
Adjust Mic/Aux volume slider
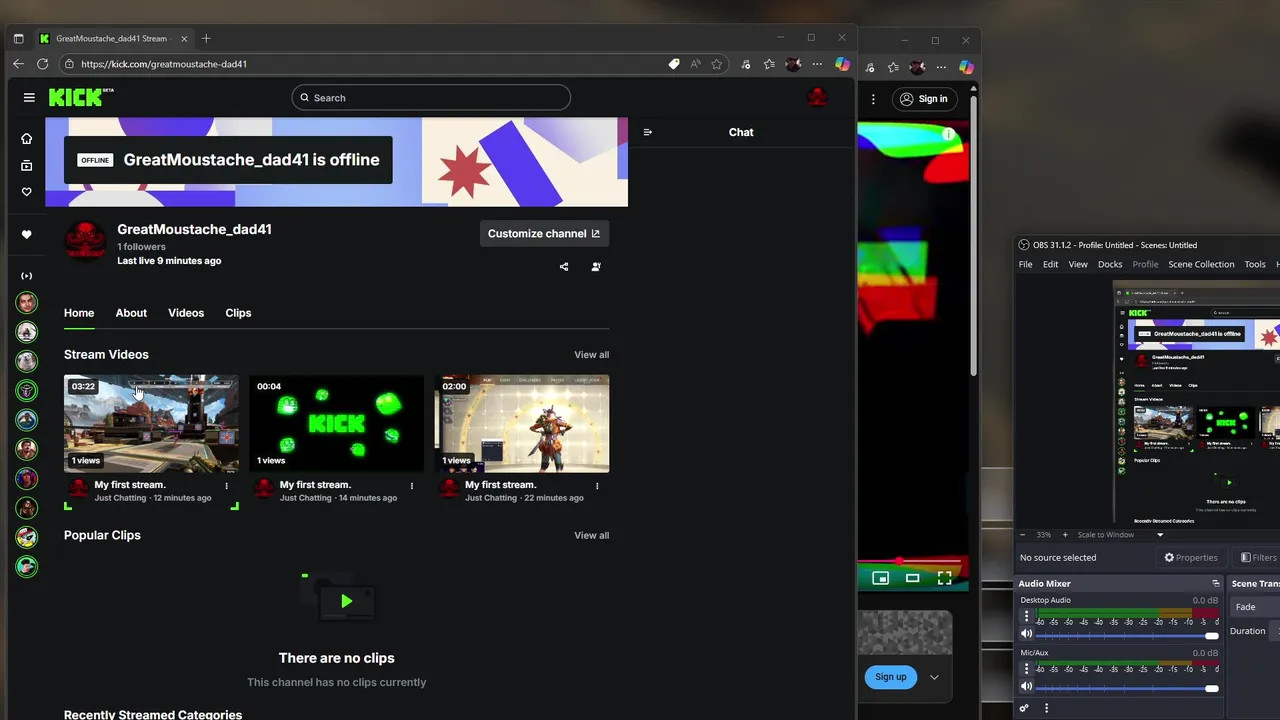coord(1127,688)
